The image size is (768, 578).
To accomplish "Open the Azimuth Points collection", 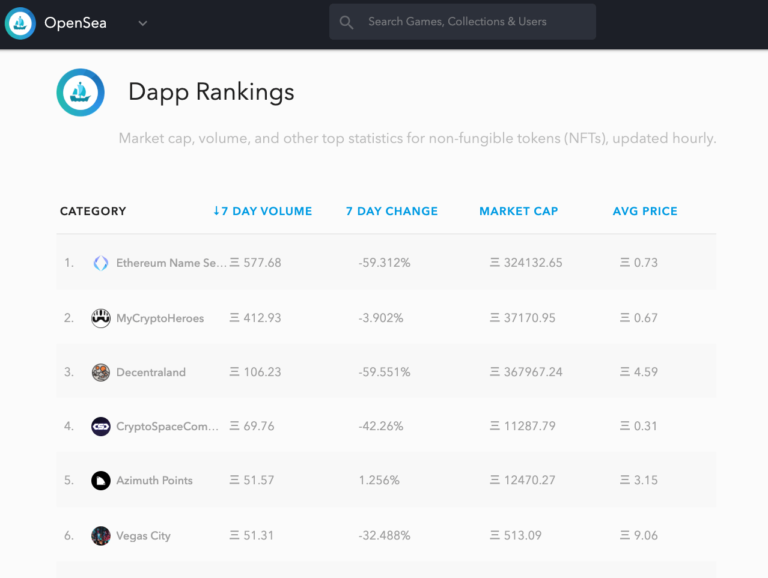I will [154, 481].
